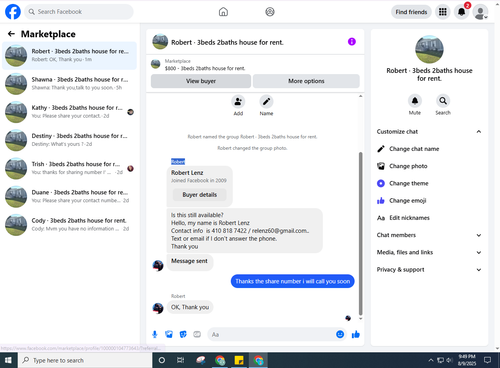Record a voice clip microphone icon

click(155, 334)
